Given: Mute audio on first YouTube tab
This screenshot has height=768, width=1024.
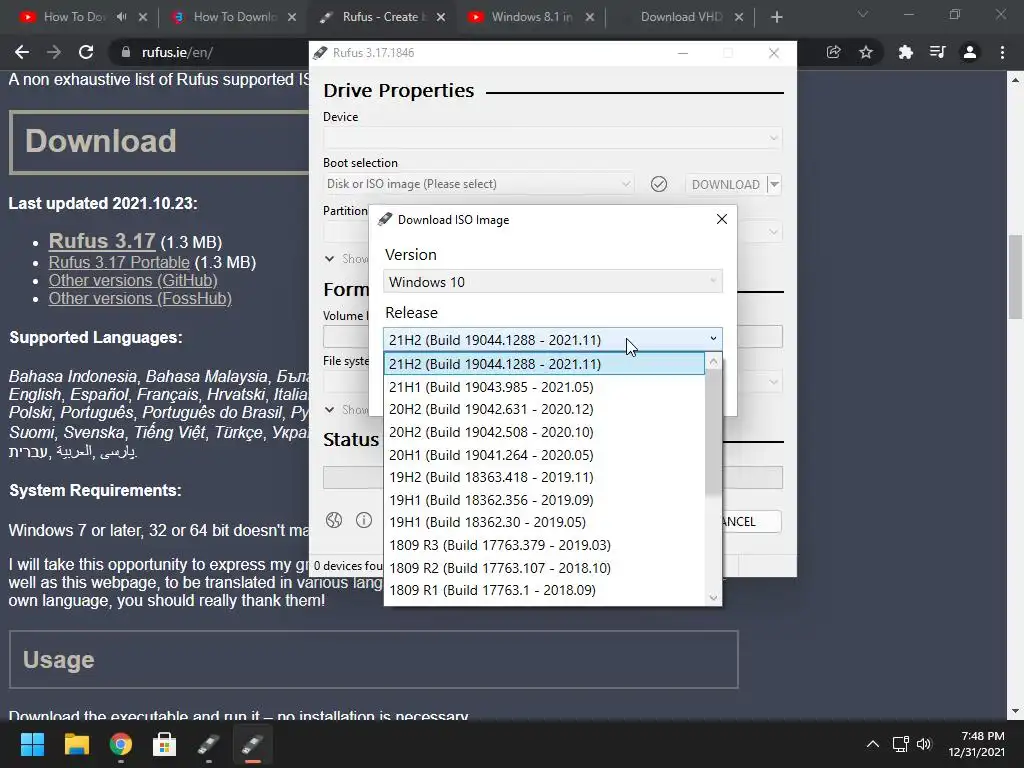Looking at the screenshot, I should 121,17.
